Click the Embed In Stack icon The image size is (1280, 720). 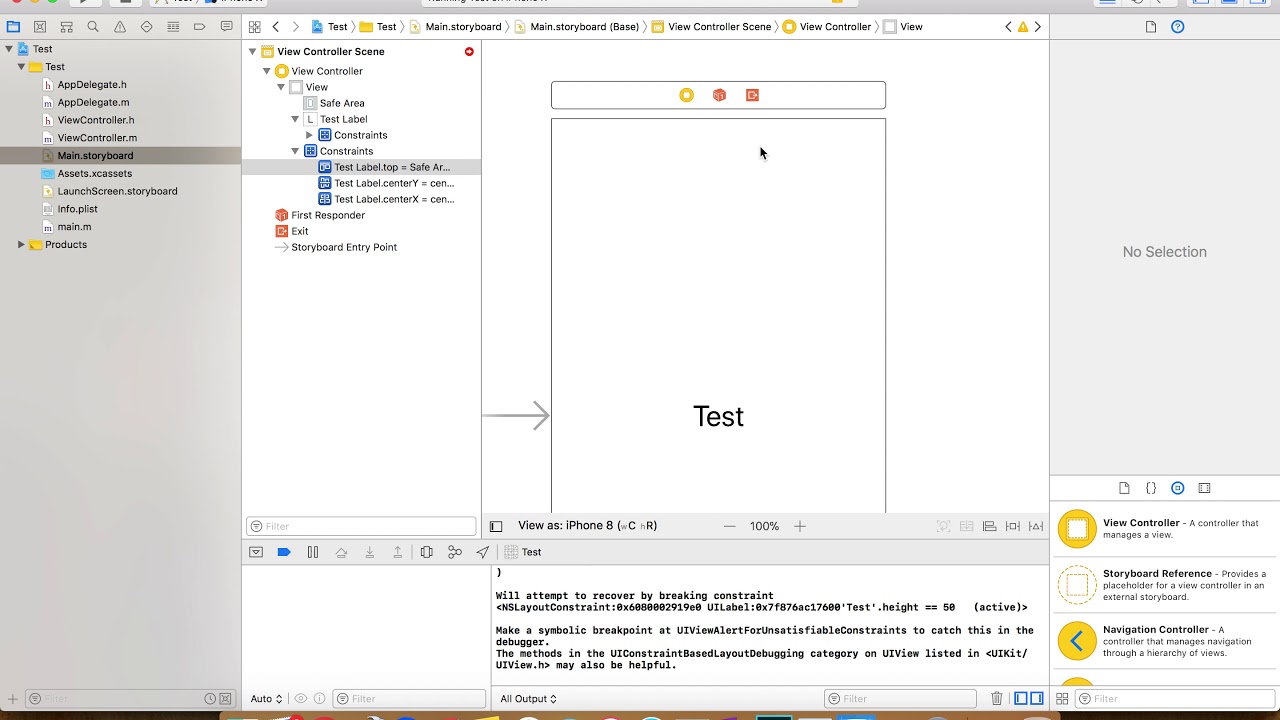coord(967,526)
